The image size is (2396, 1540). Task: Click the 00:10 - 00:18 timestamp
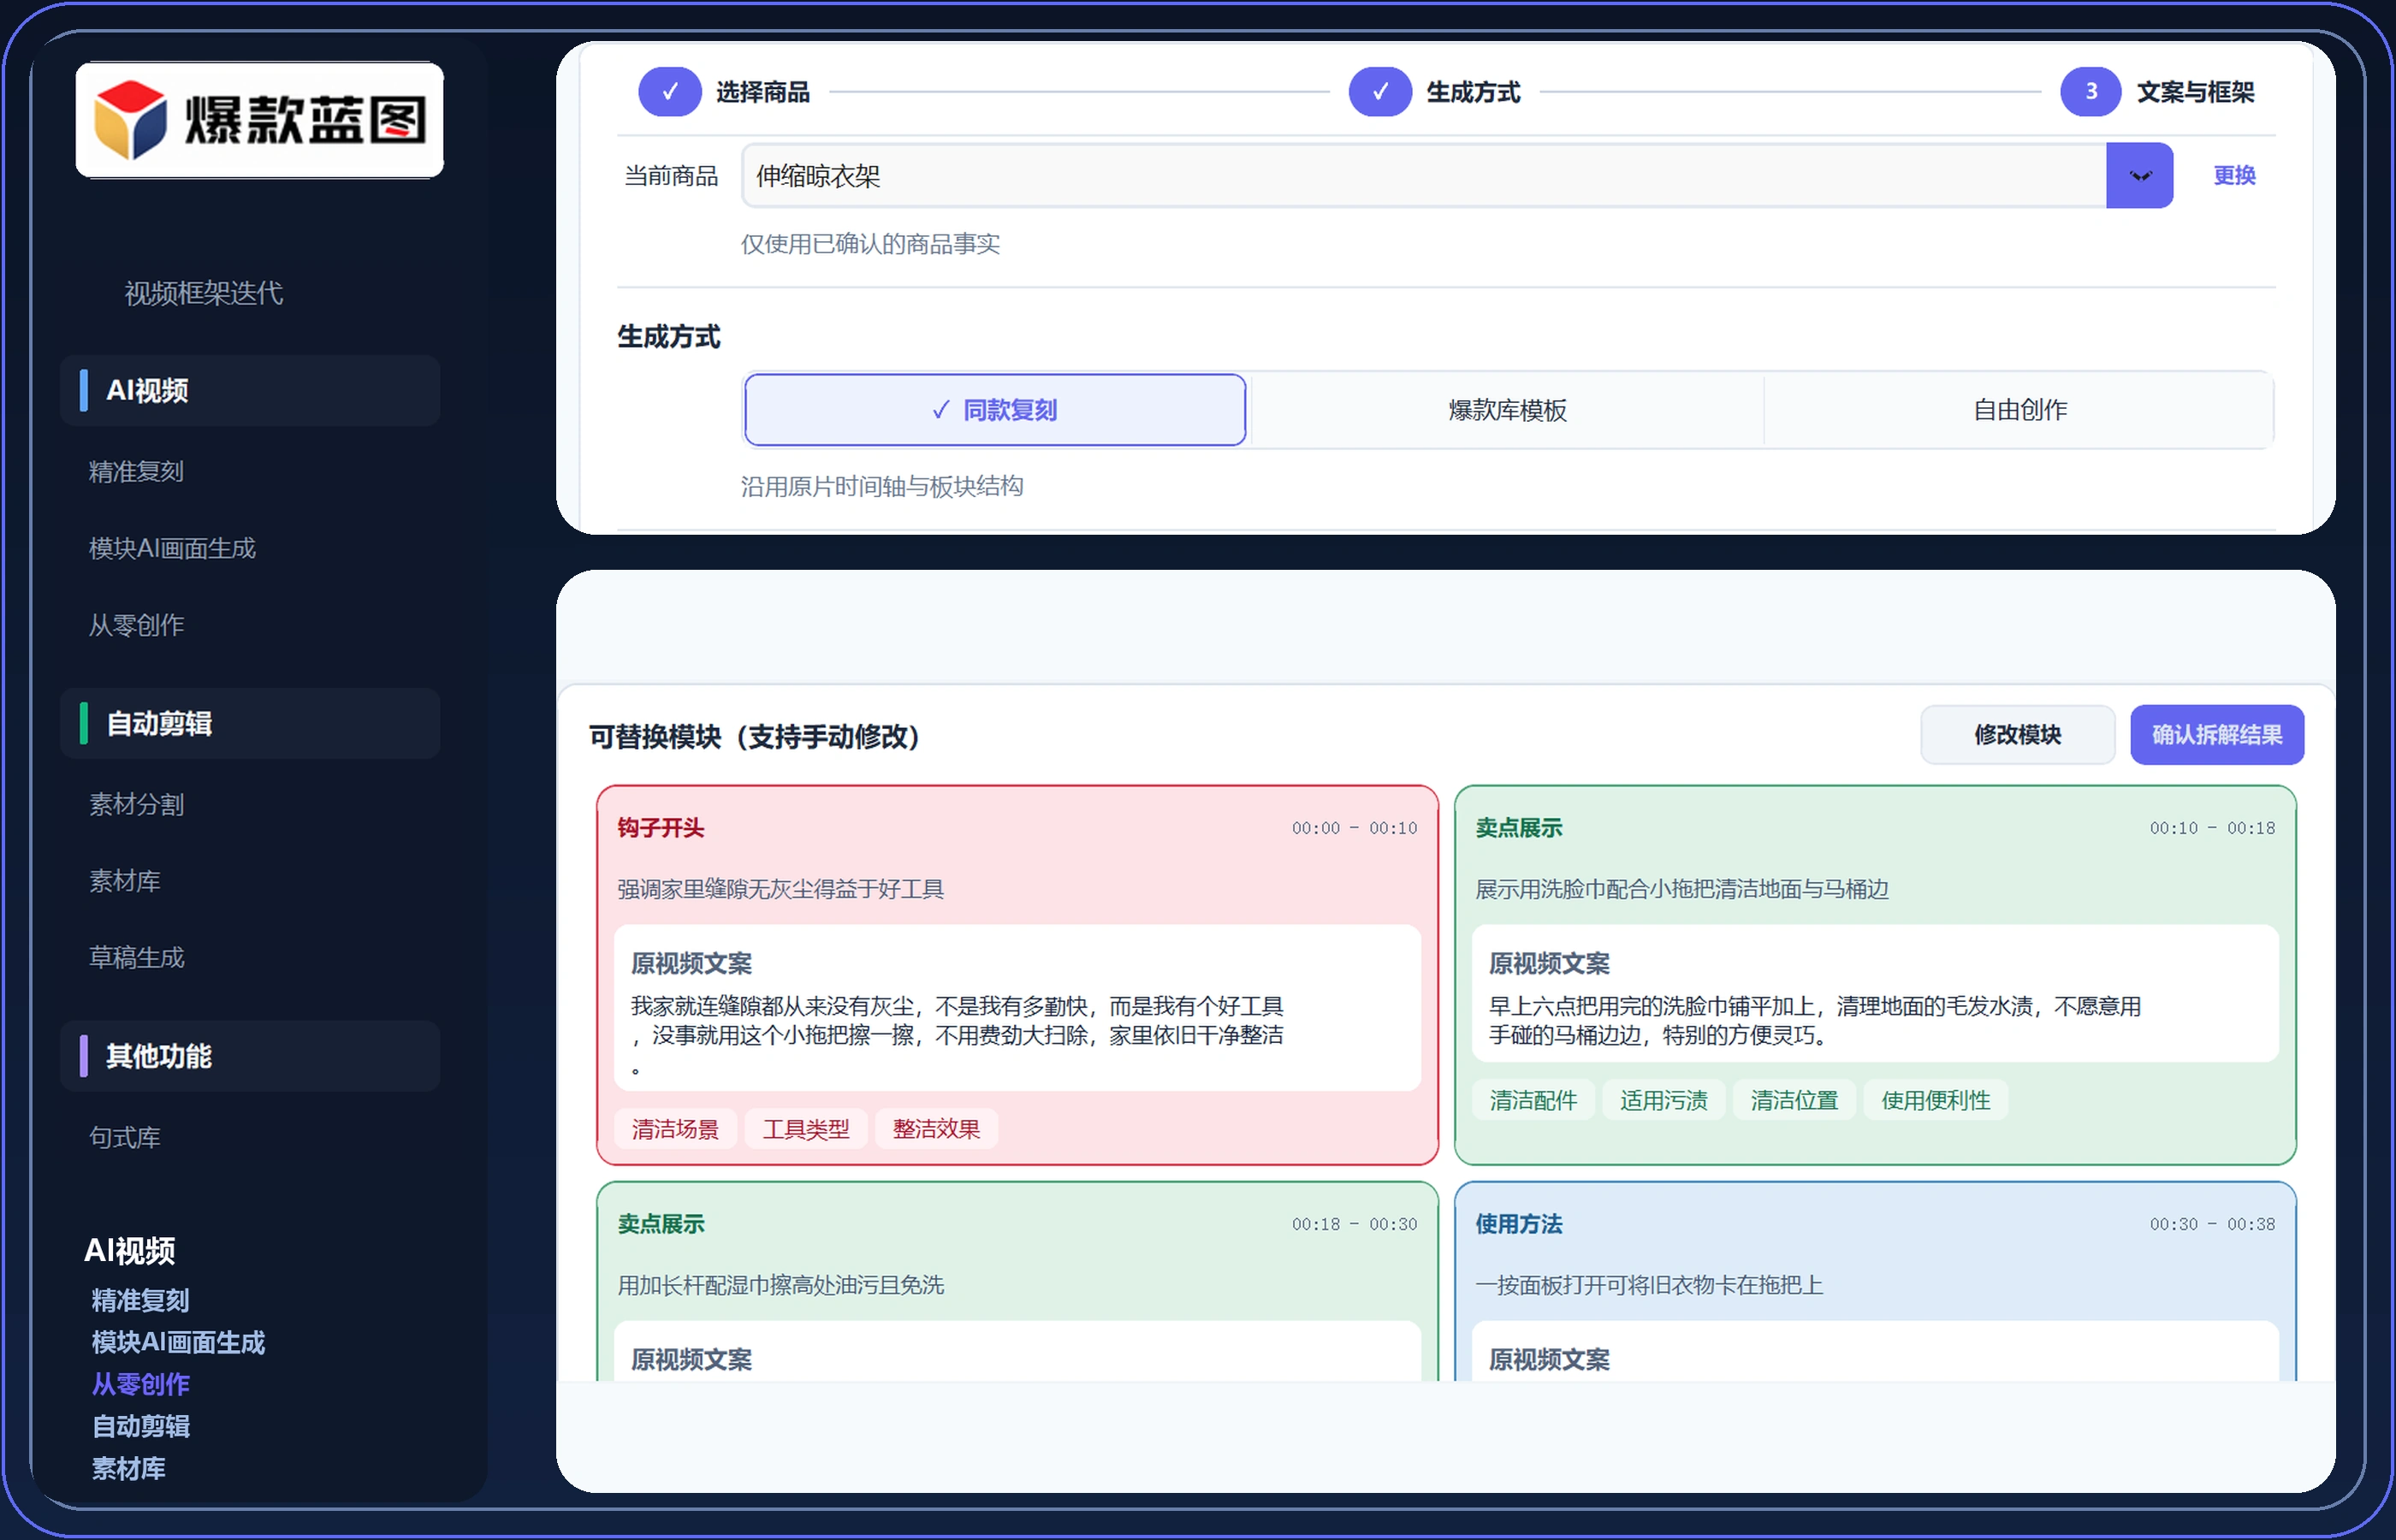pos(2212,828)
